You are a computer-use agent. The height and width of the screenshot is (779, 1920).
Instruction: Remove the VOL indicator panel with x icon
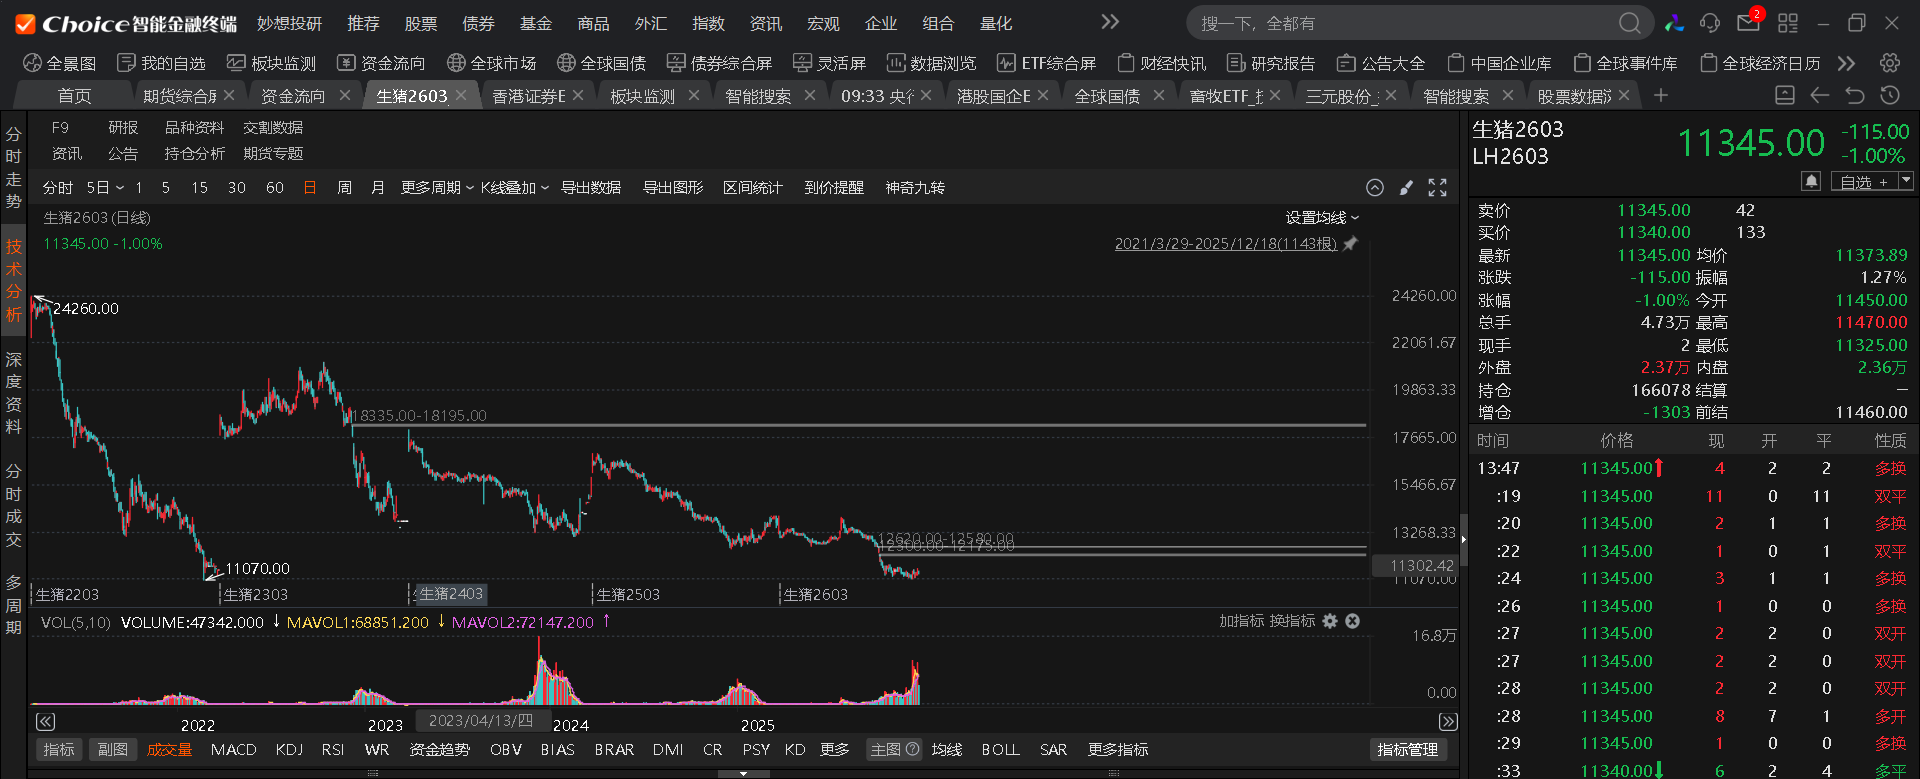[x=1353, y=621]
